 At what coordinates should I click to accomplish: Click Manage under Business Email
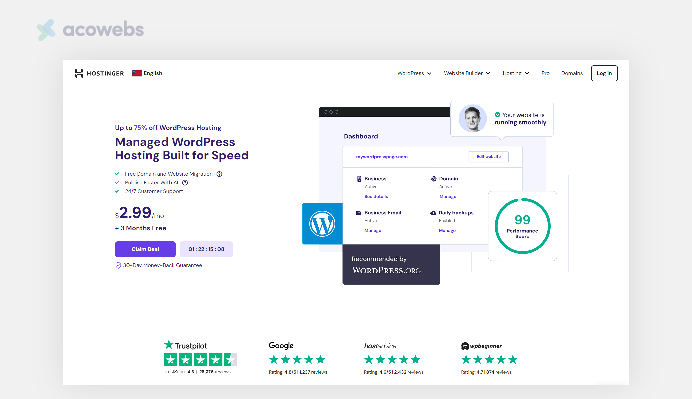click(372, 231)
